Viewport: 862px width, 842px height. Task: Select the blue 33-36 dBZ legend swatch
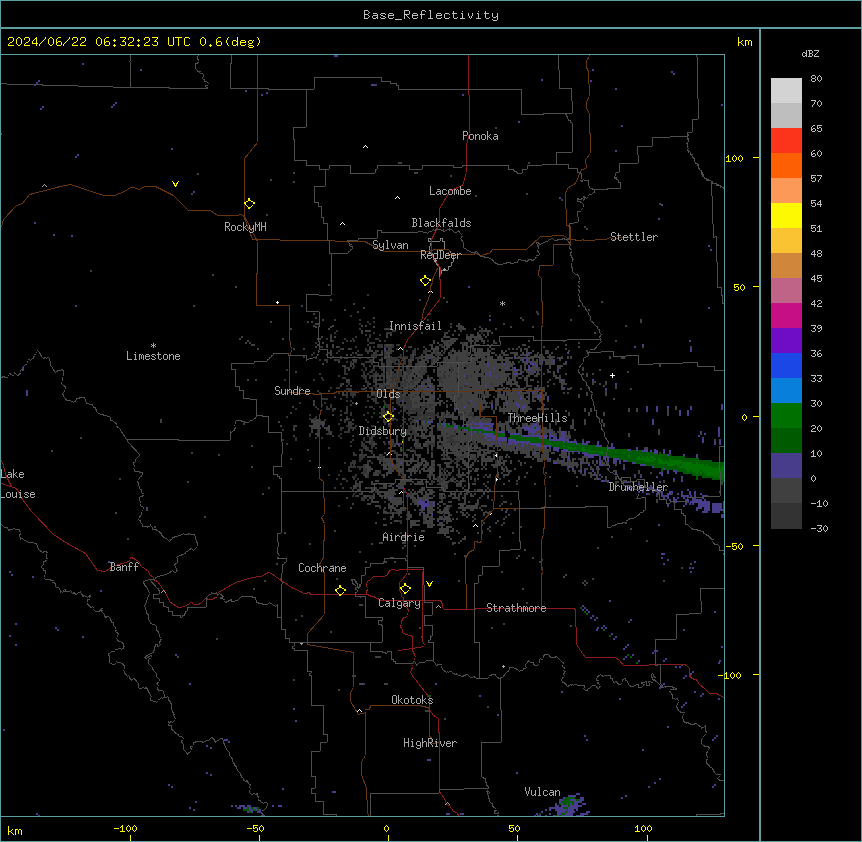786,365
